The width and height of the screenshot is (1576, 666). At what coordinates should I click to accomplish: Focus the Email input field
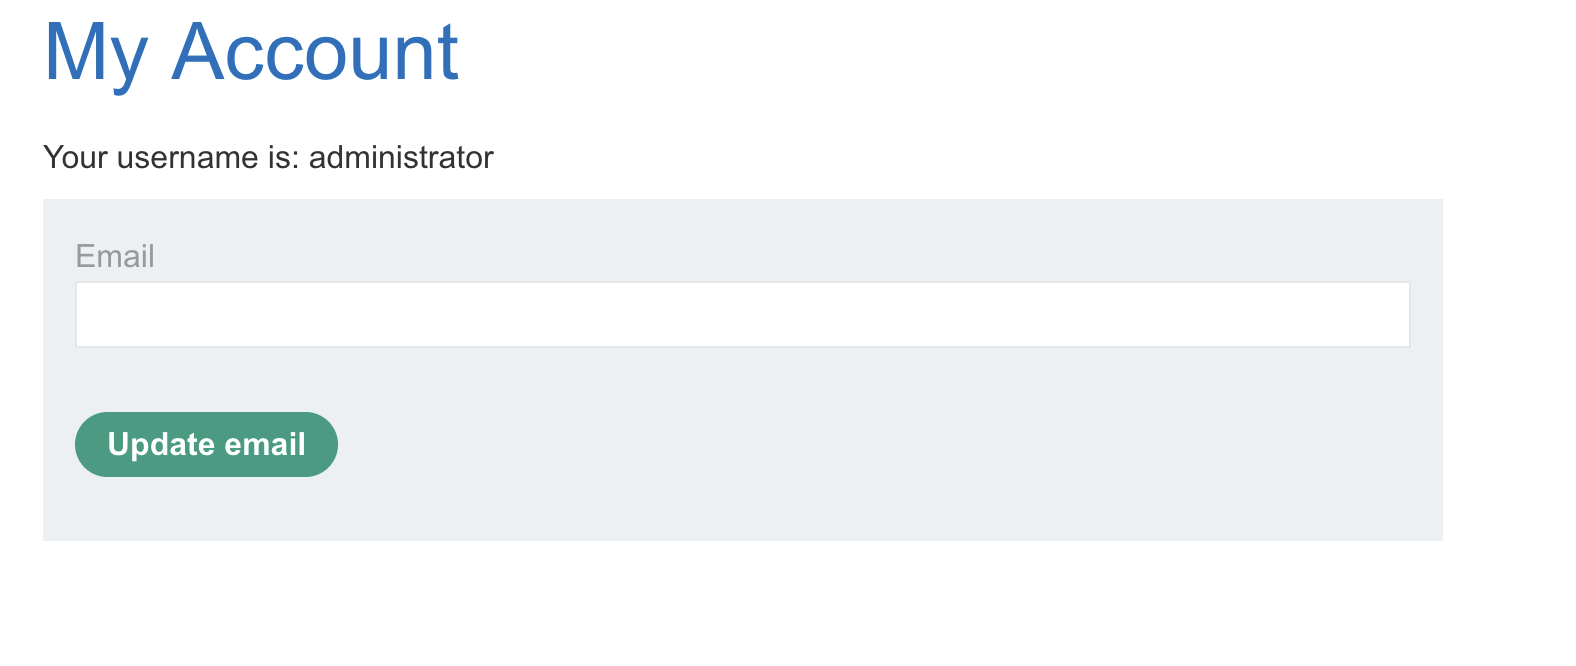(742, 315)
